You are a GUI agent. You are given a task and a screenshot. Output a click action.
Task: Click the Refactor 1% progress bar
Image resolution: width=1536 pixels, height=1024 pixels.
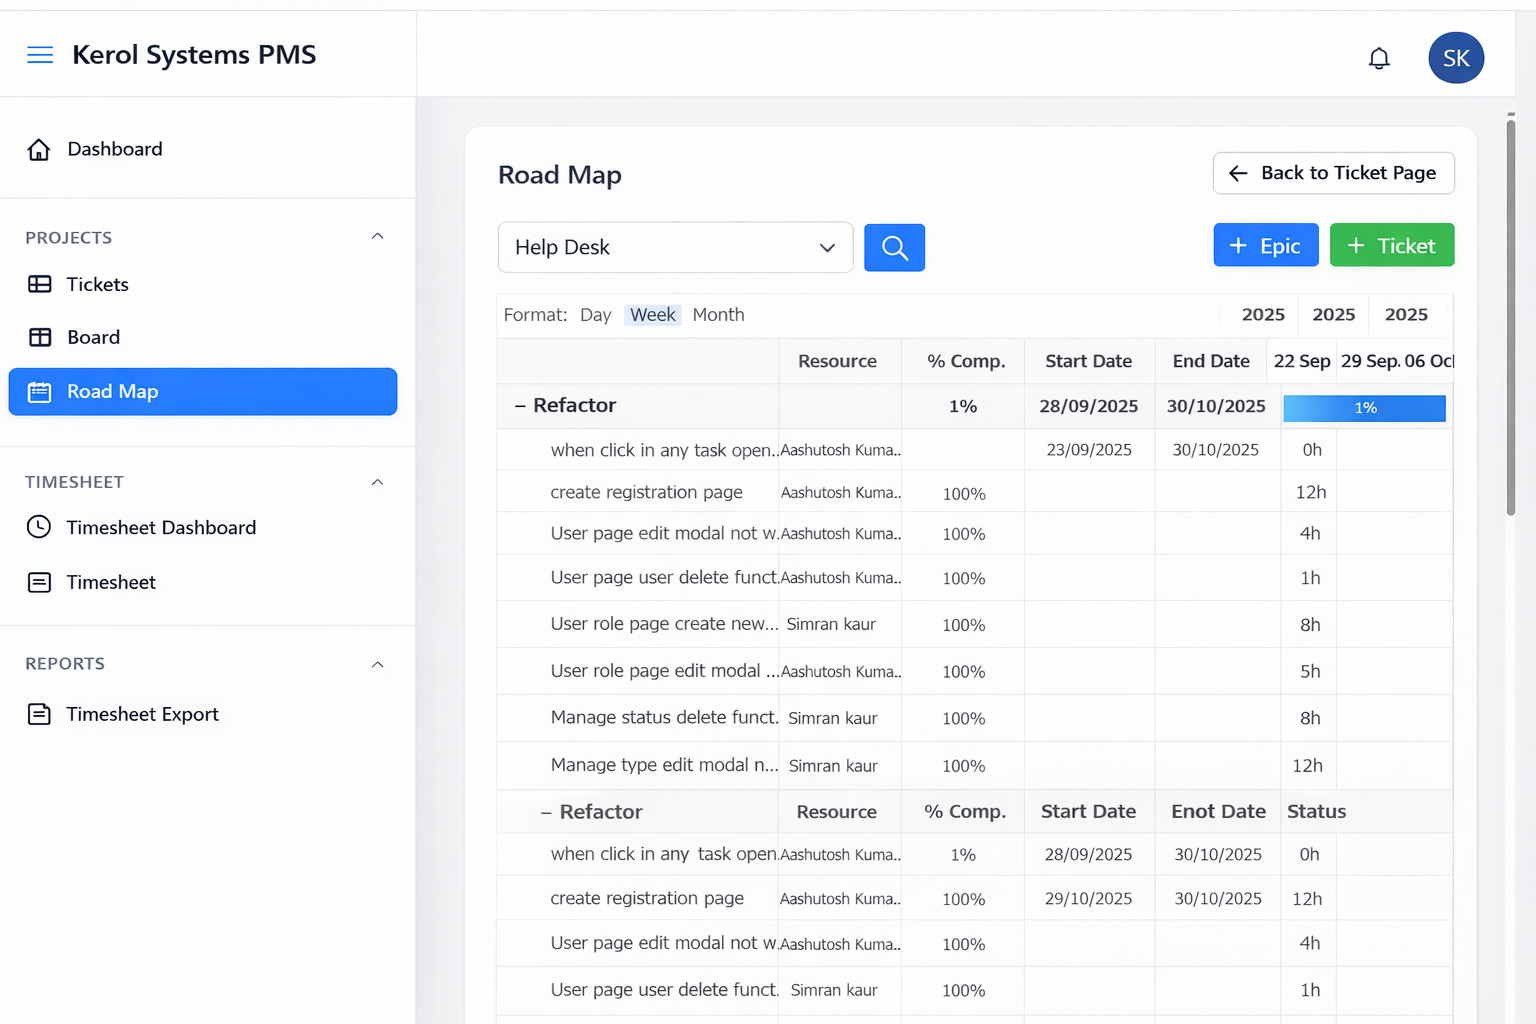[x=1364, y=408]
